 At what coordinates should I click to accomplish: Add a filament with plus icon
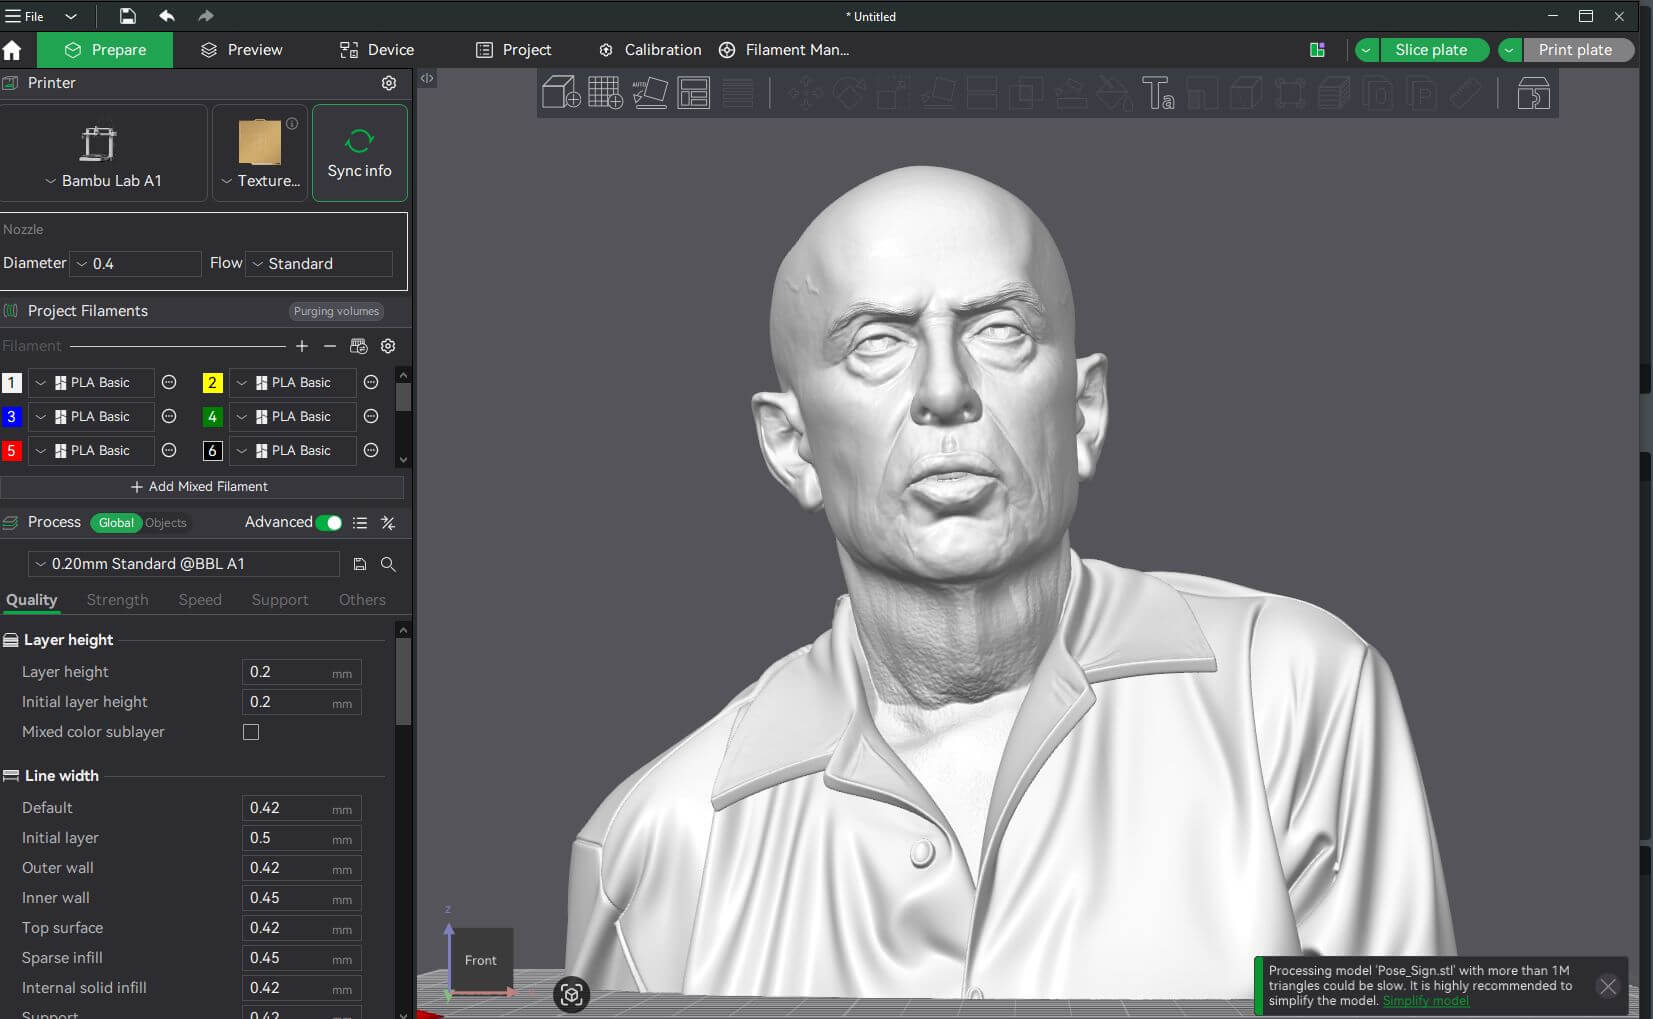[302, 346]
